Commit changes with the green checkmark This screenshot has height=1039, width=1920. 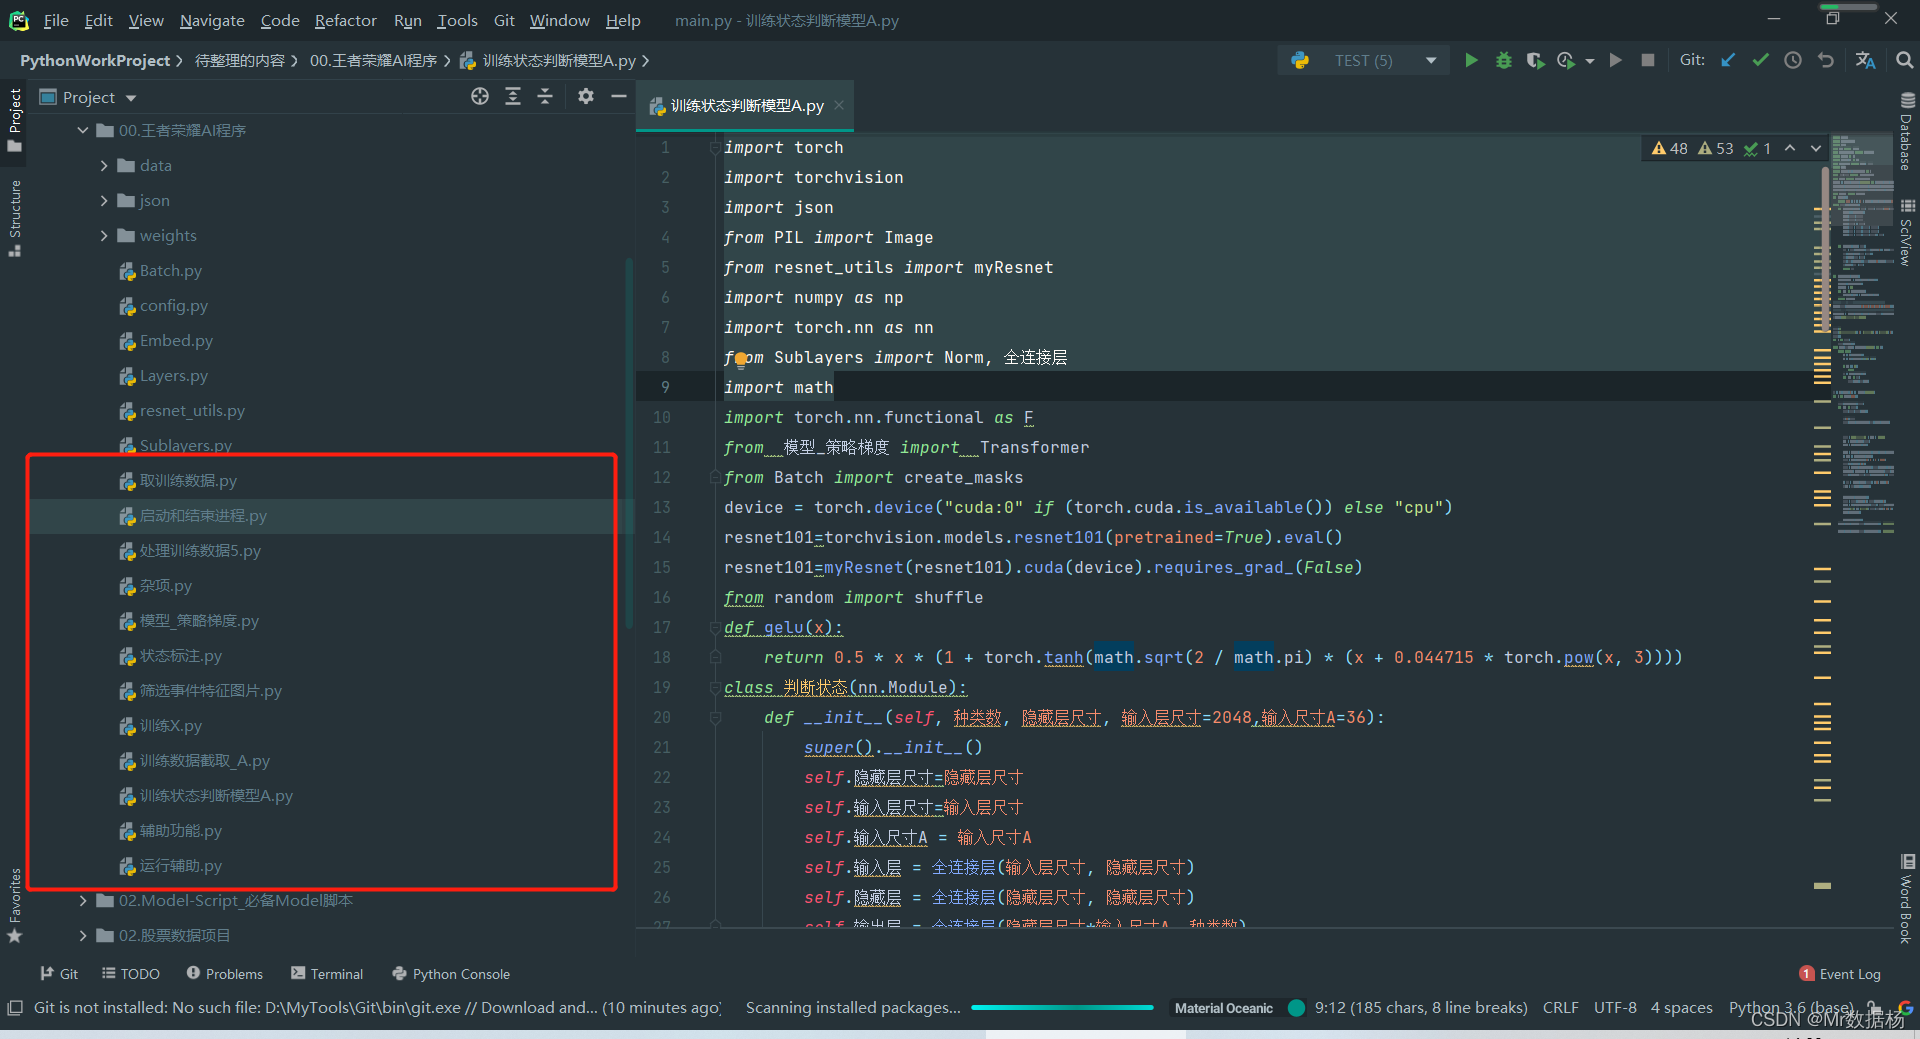pyautogui.click(x=1760, y=61)
